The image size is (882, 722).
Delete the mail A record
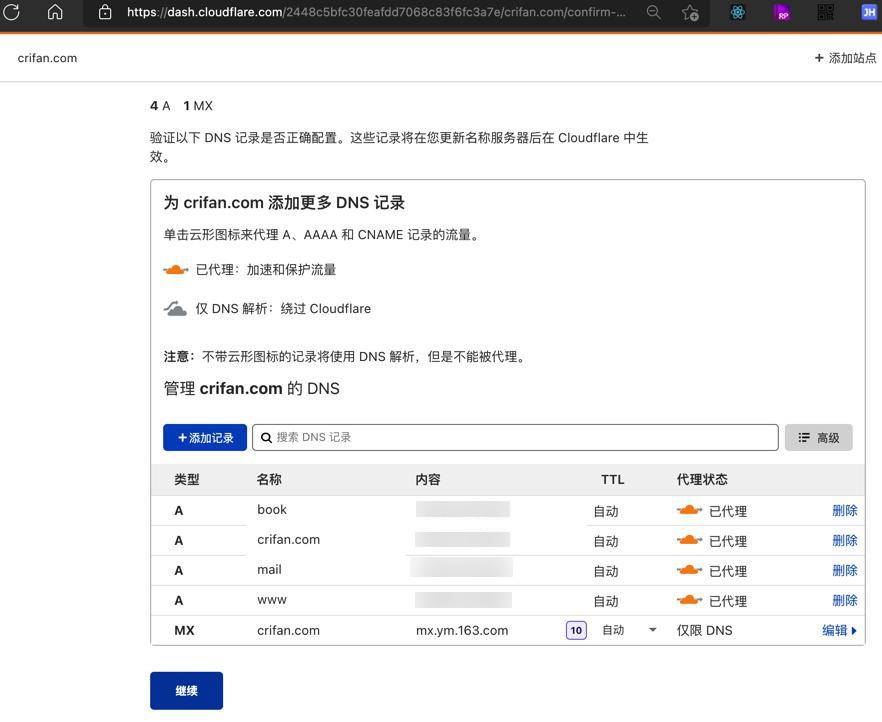pos(845,571)
